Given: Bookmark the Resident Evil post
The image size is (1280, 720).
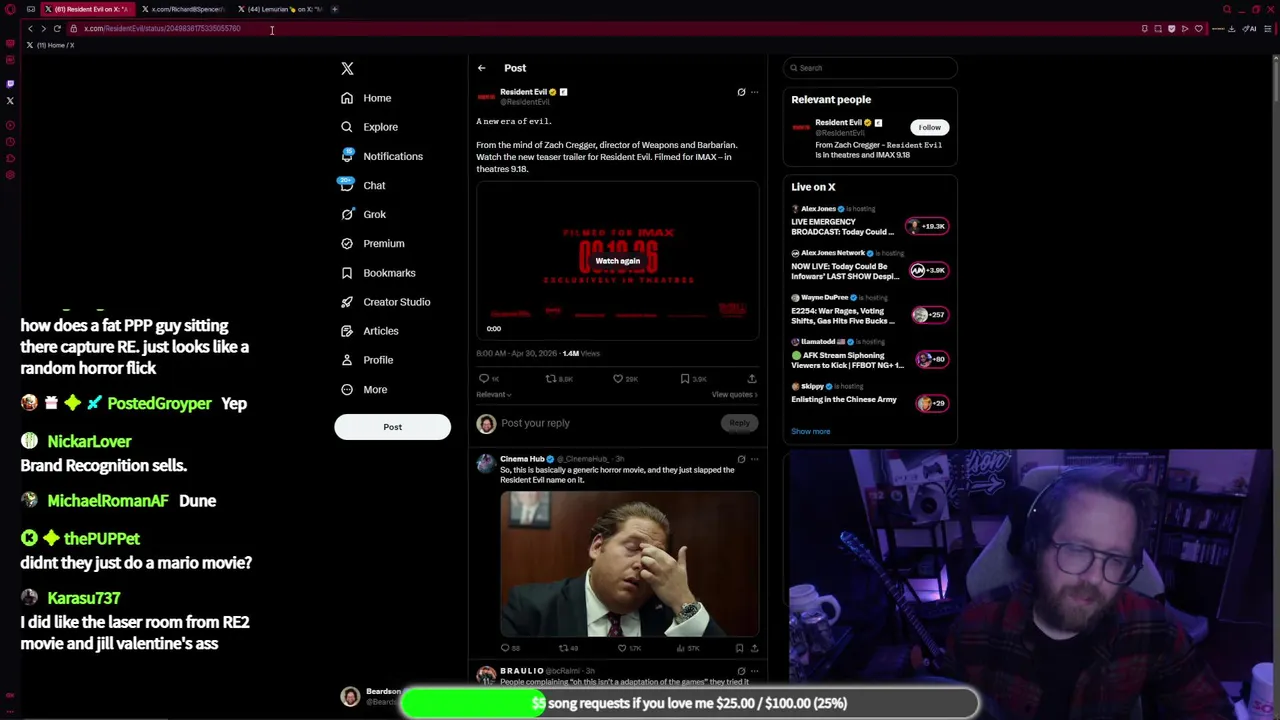Looking at the screenshot, I should (x=685, y=379).
